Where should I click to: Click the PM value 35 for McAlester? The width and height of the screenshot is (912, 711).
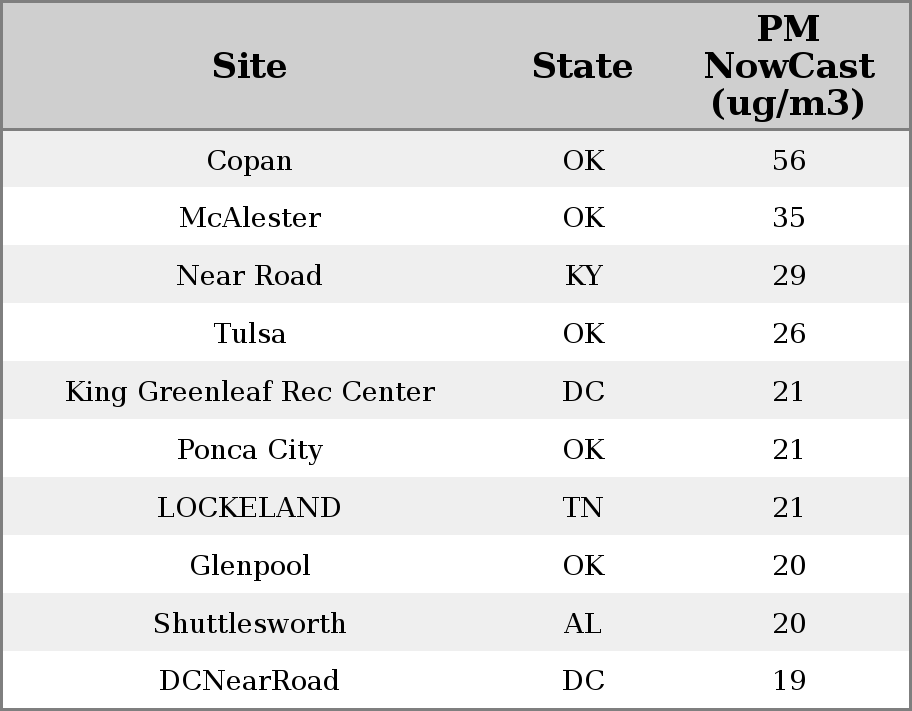788,218
